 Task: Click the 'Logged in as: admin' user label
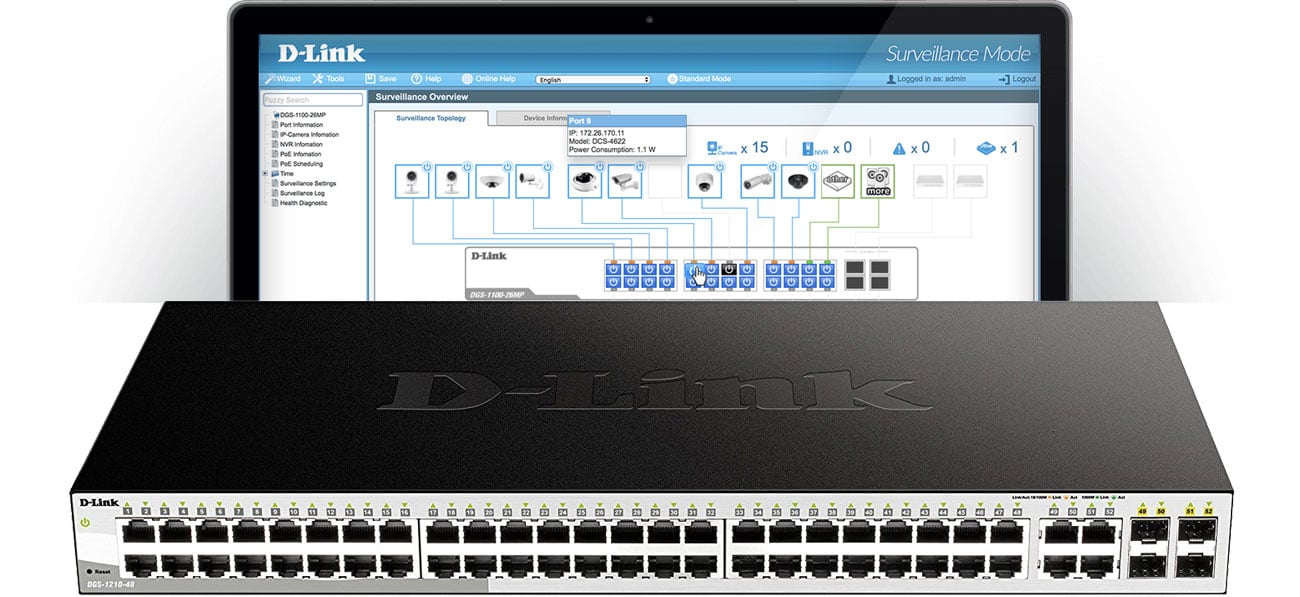tap(926, 79)
